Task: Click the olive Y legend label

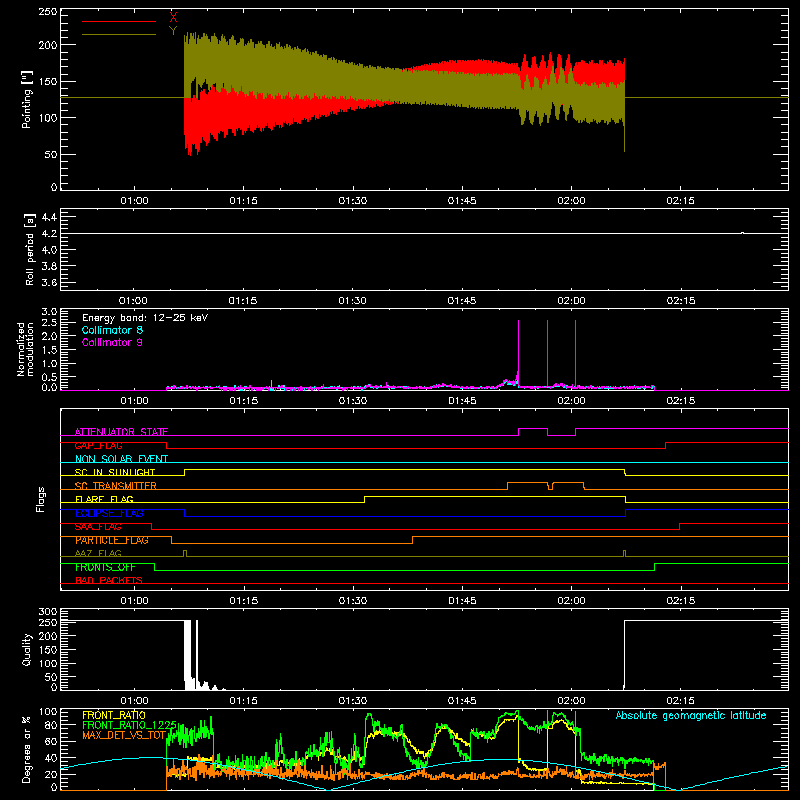Action: tap(173, 31)
